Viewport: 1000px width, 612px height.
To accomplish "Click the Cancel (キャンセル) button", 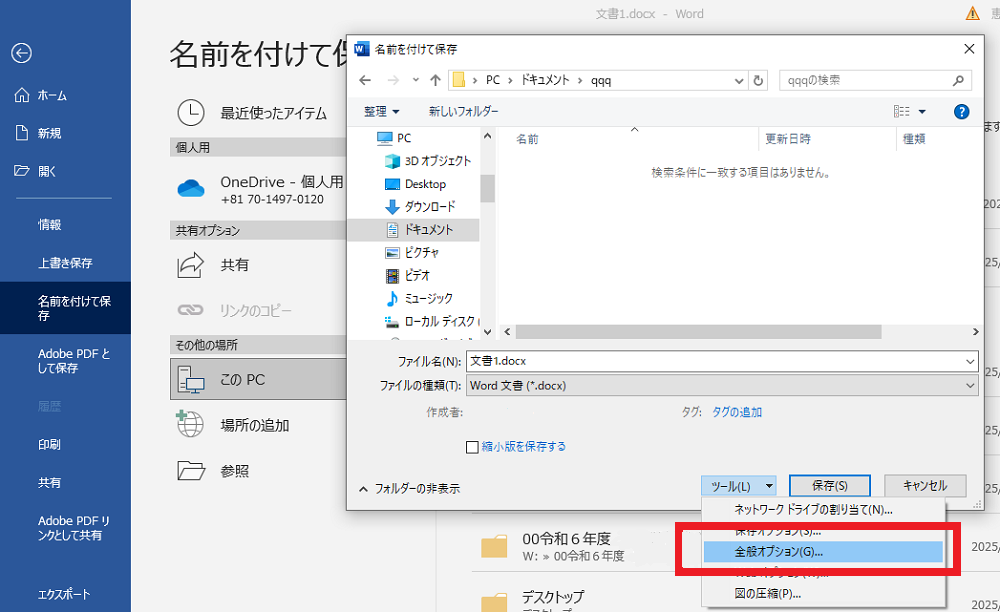I will [x=925, y=486].
